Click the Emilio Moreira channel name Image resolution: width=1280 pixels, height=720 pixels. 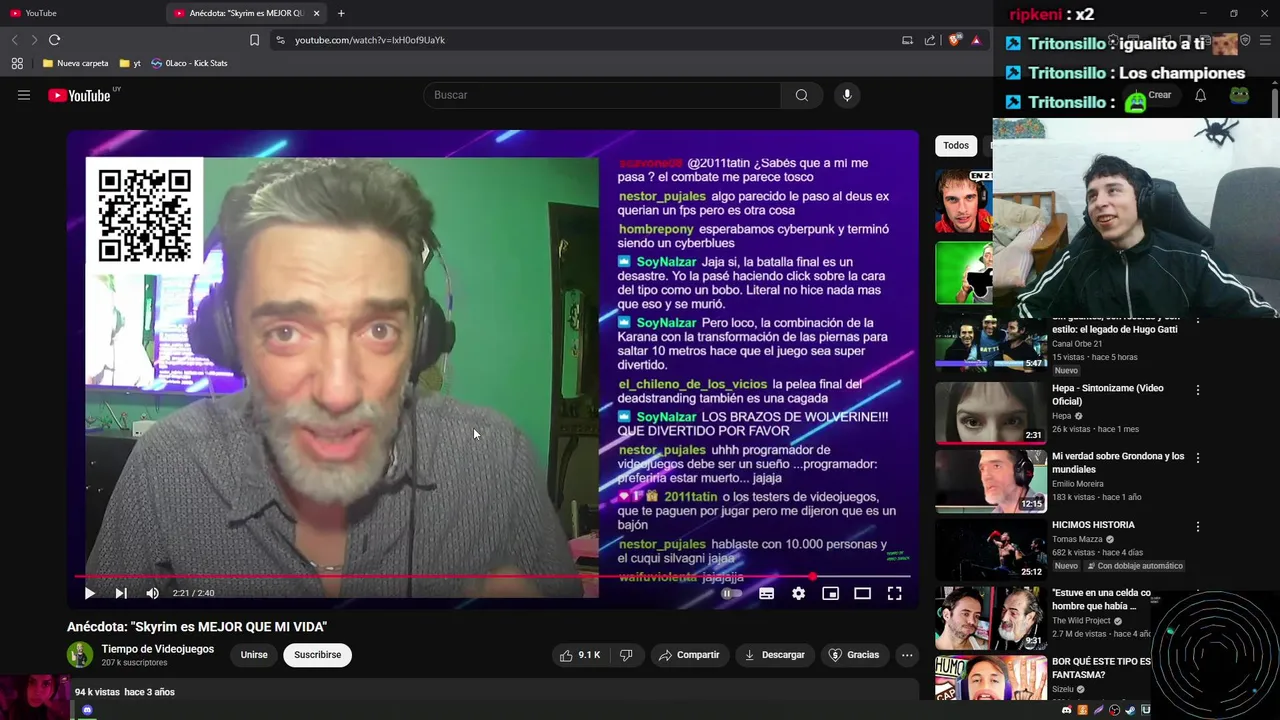[1078, 484]
